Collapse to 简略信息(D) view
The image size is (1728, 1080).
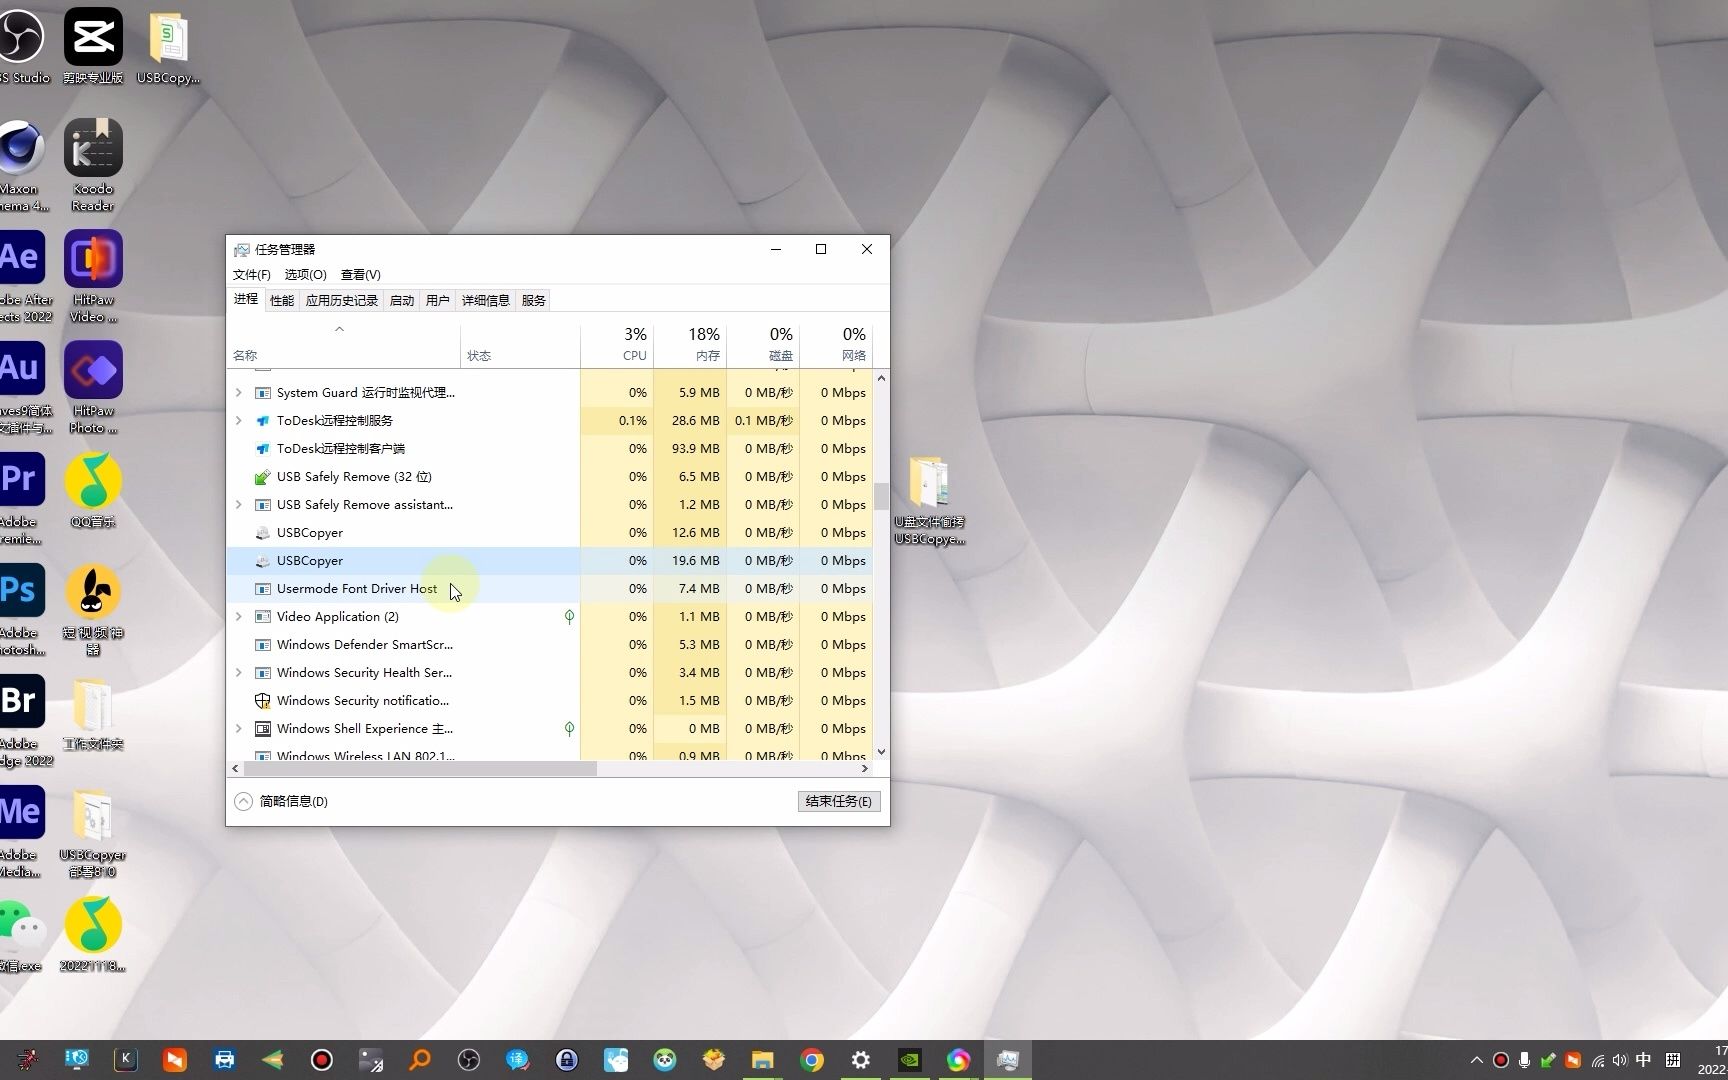coord(281,801)
